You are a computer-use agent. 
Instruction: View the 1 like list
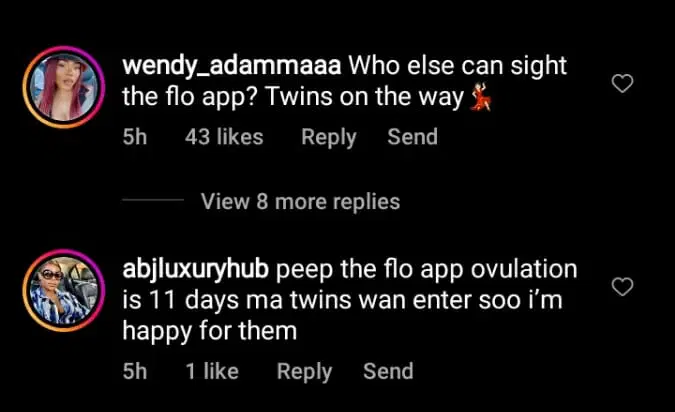[x=212, y=371]
